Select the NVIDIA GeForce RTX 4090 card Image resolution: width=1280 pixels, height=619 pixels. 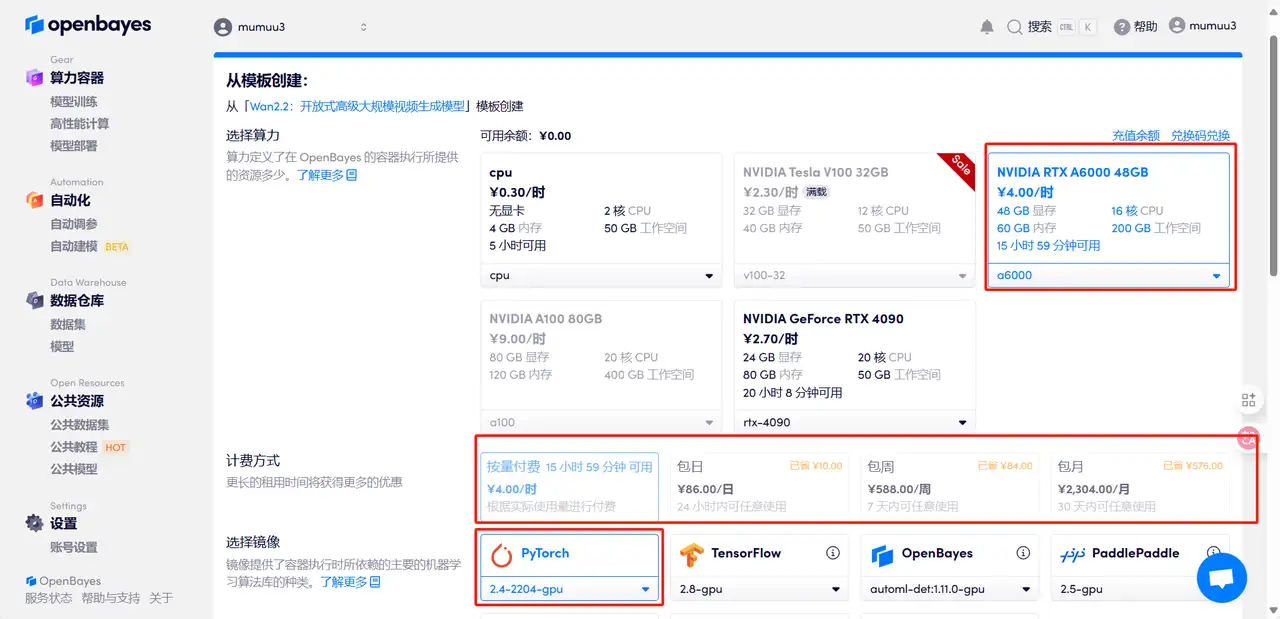coord(854,367)
